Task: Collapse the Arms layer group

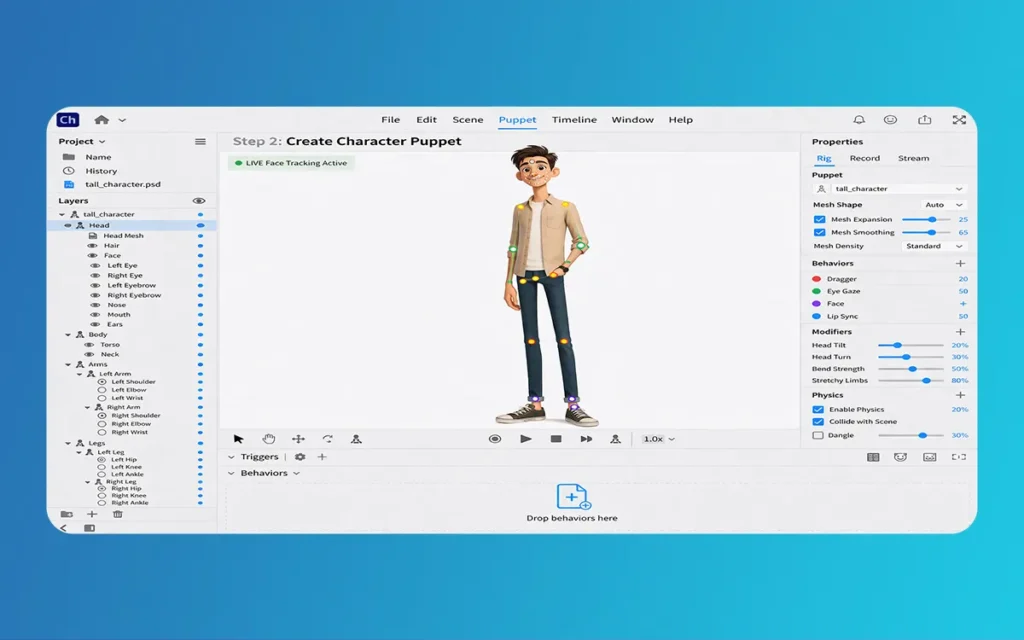Action: point(68,365)
